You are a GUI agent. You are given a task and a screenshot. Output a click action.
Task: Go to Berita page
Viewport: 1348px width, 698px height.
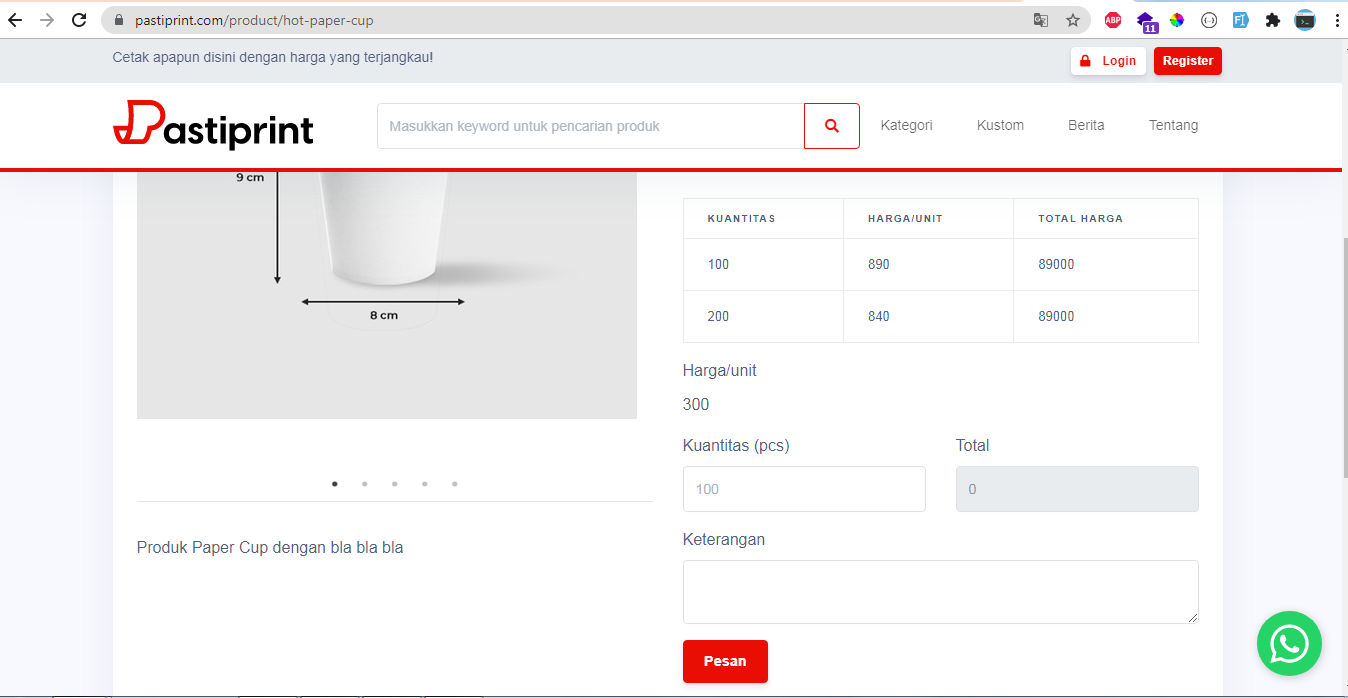[1086, 125]
